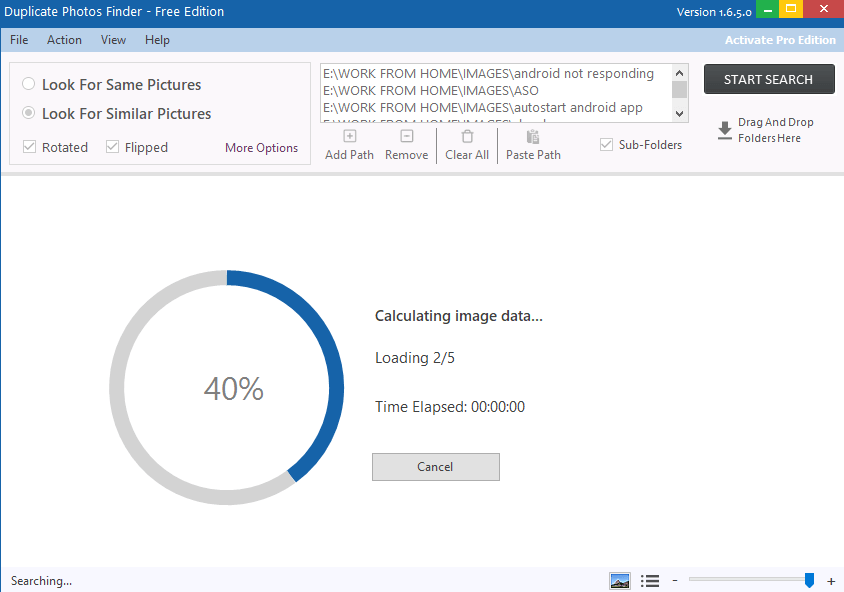Click the 'Loading 2/5' progress text
The image size is (844, 592).
click(415, 358)
